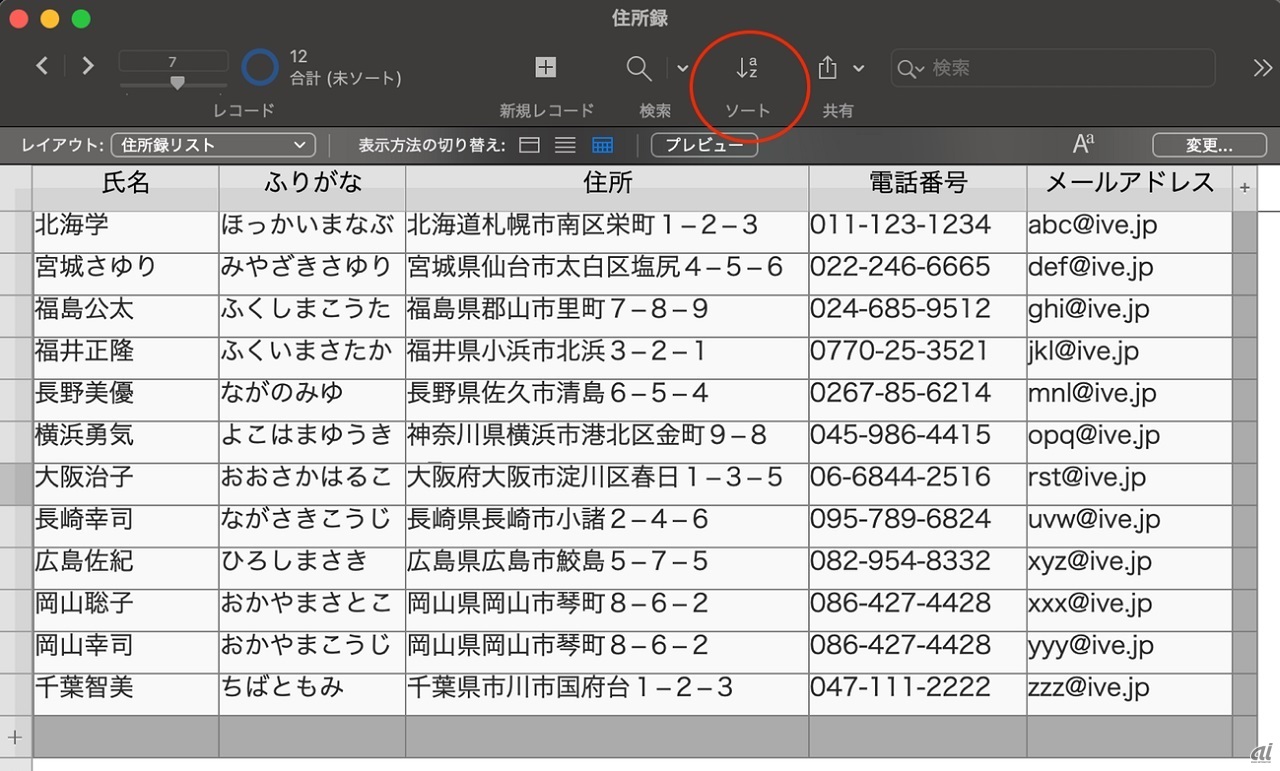Click the Share icon in toolbar
This screenshot has height=771, width=1280.
[827, 68]
